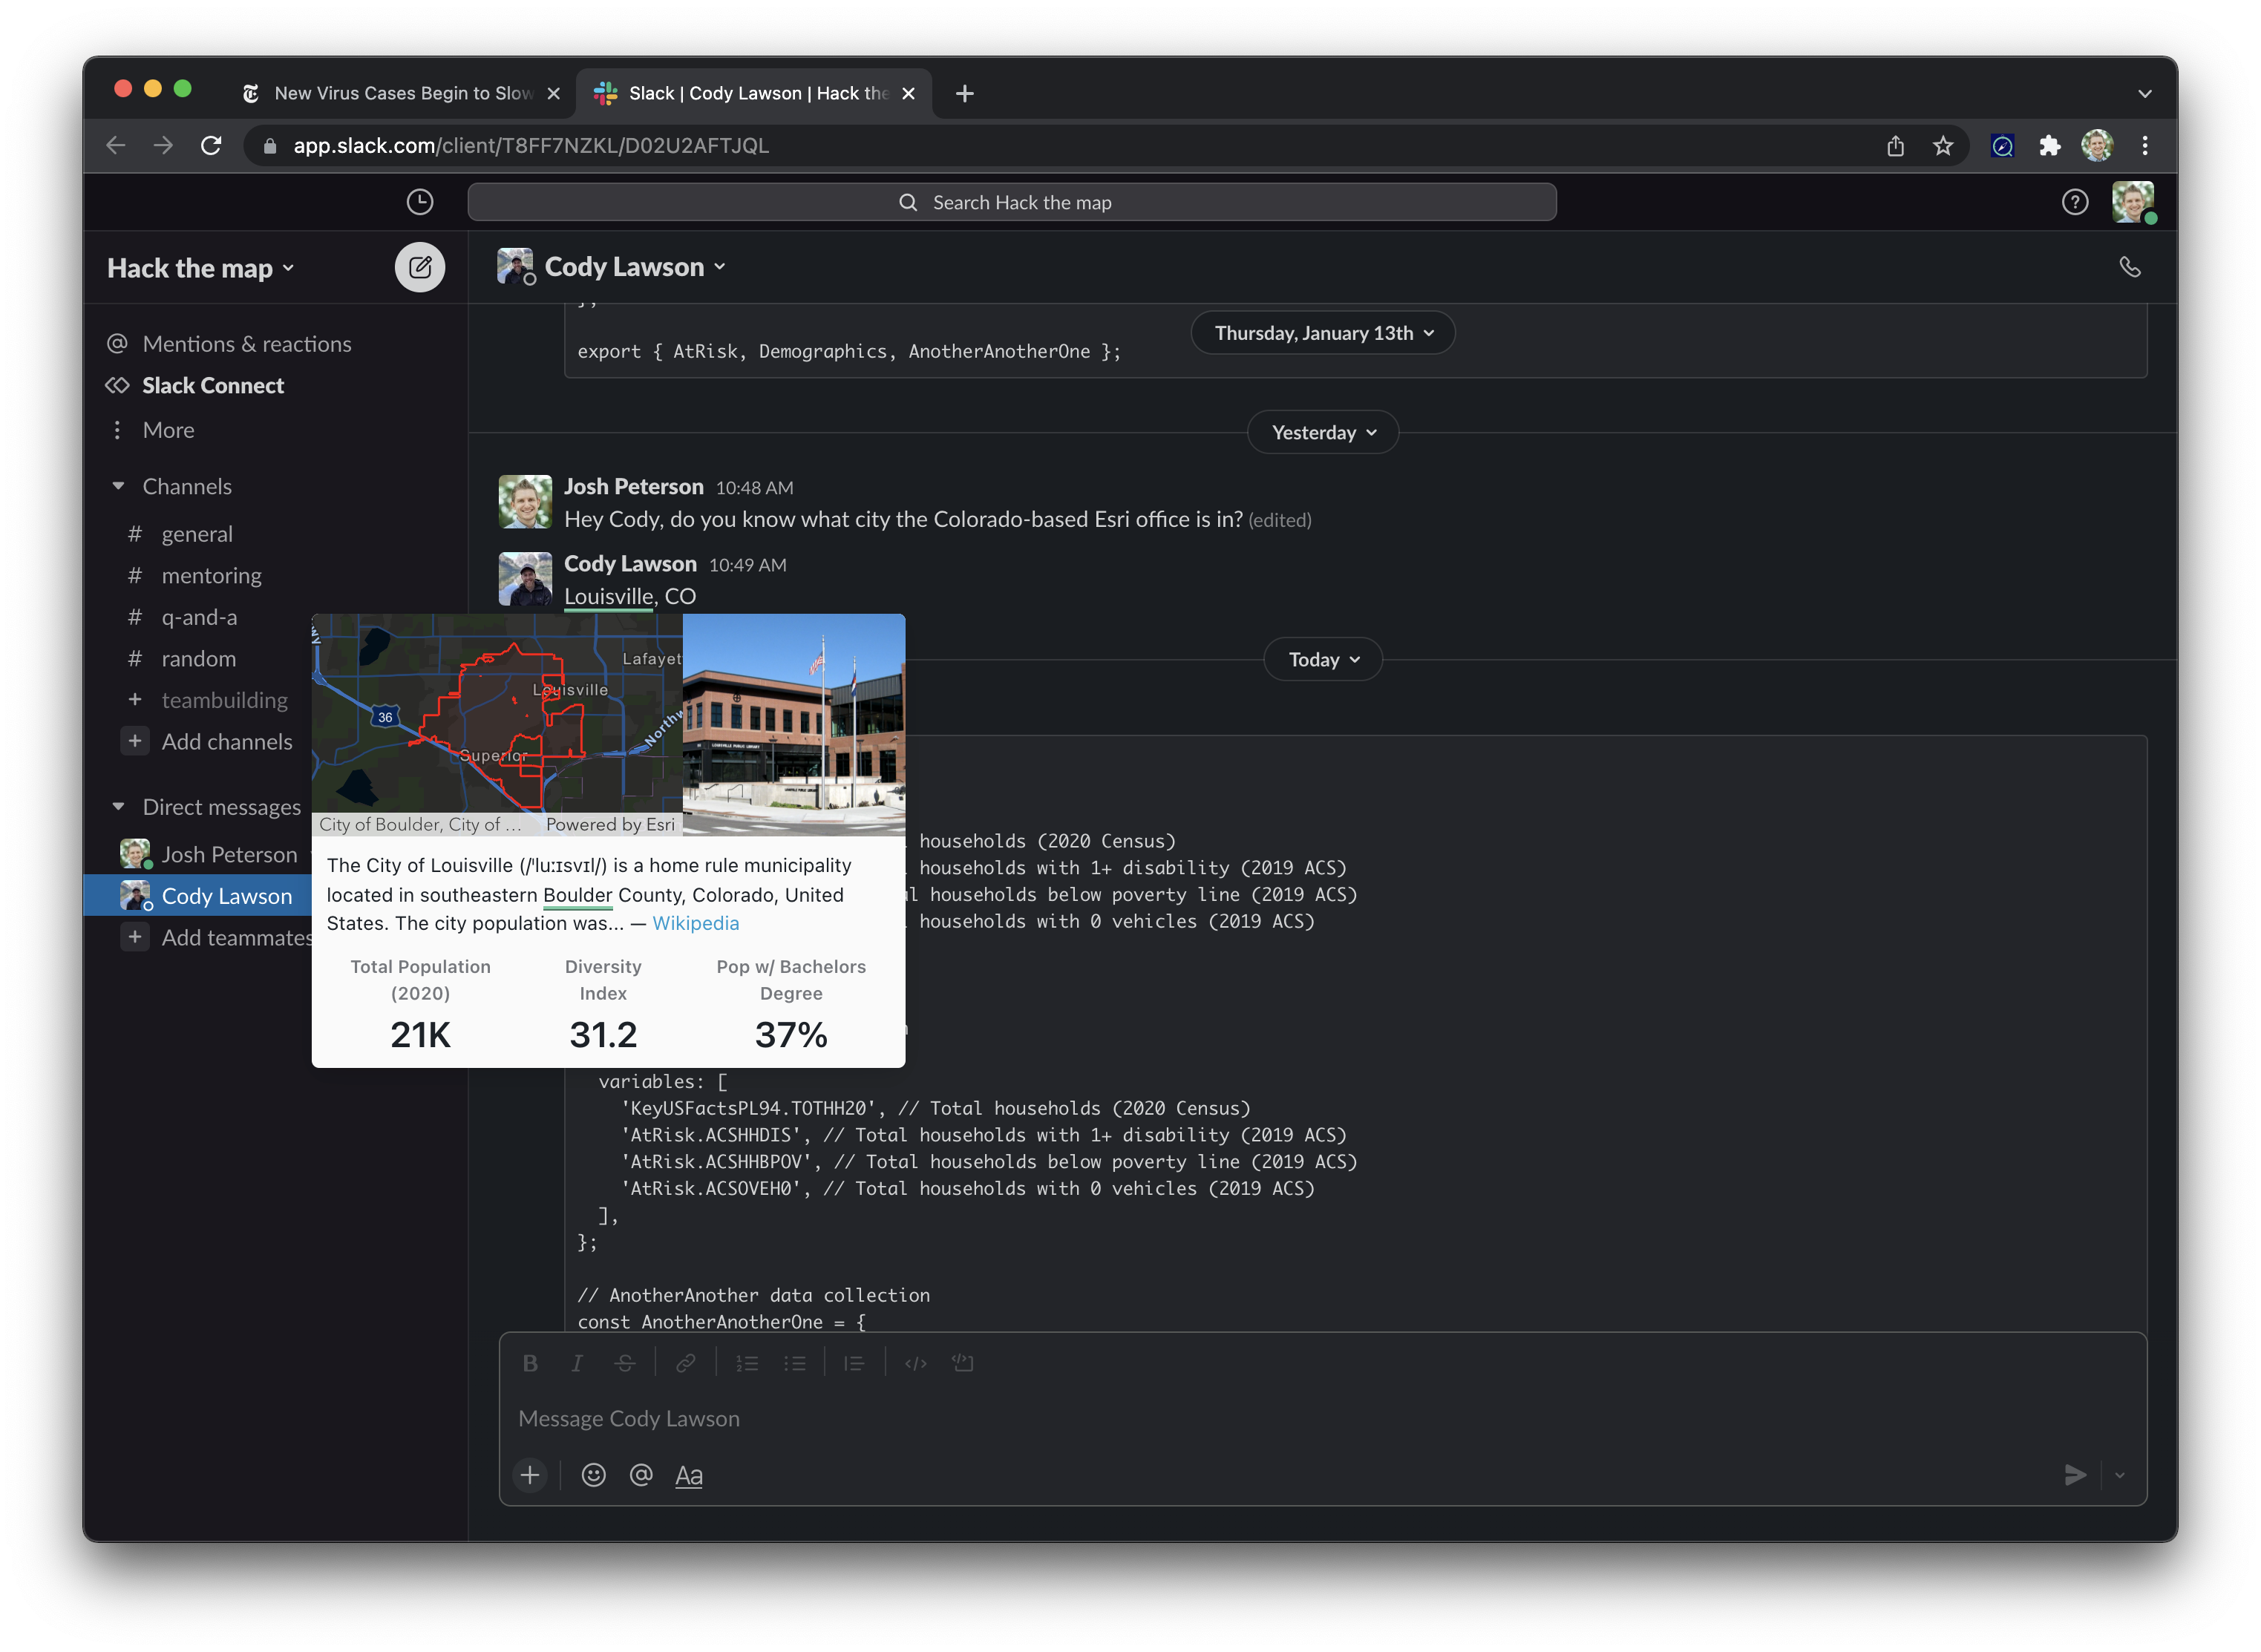Viewport: 2261px width, 1652px height.
Task: Toggle italic formatting in message composer
Action: tap(577, 1363)
